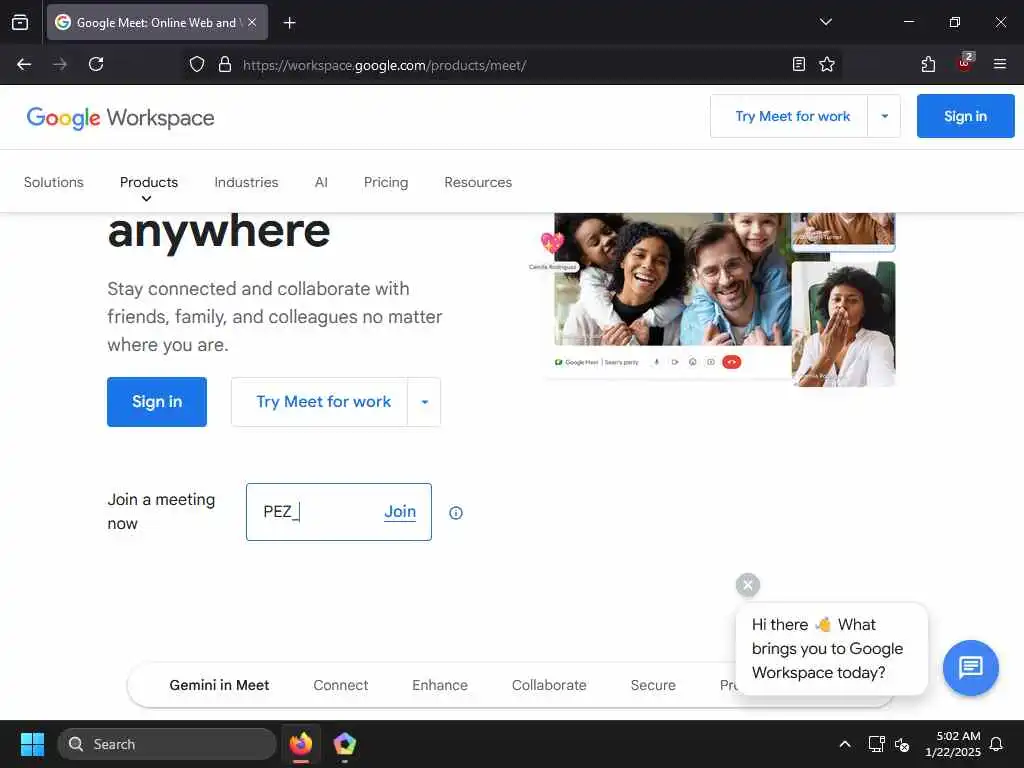Click the colorful pentagon taskbar app icon
The width and height of the screenshot is (1024, 768).
tap(344, 744)
